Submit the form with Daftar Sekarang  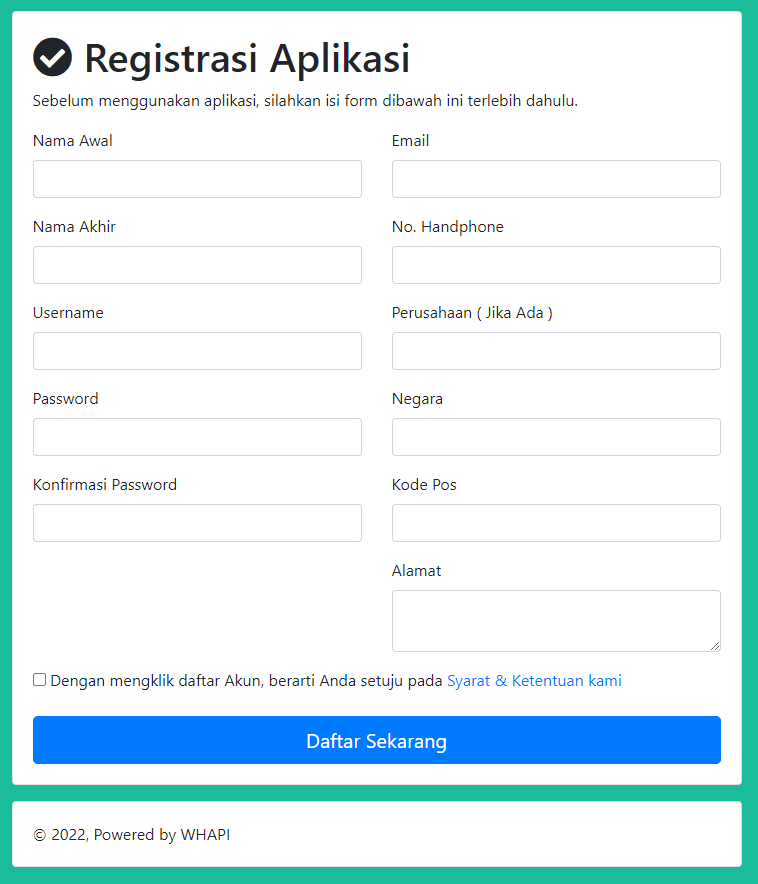tap(376, 740)
